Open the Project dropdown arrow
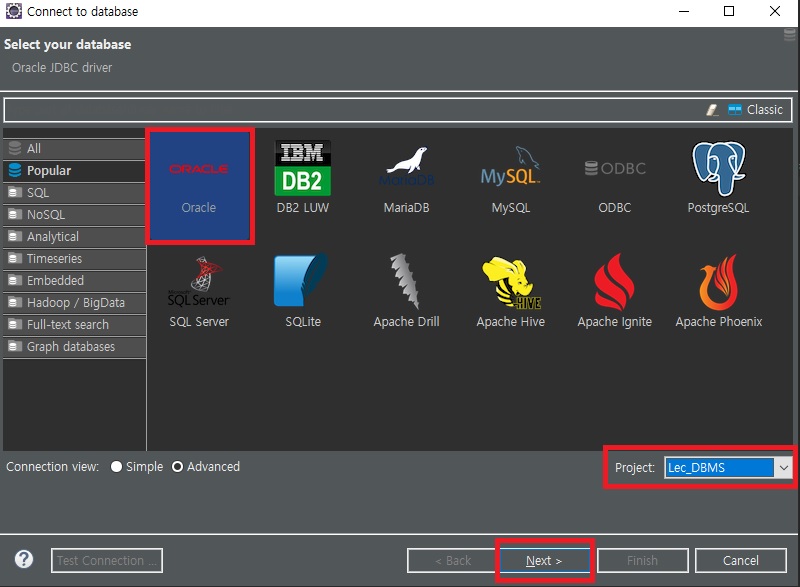Viewport: 800px width, 587px height. [783, 468]
